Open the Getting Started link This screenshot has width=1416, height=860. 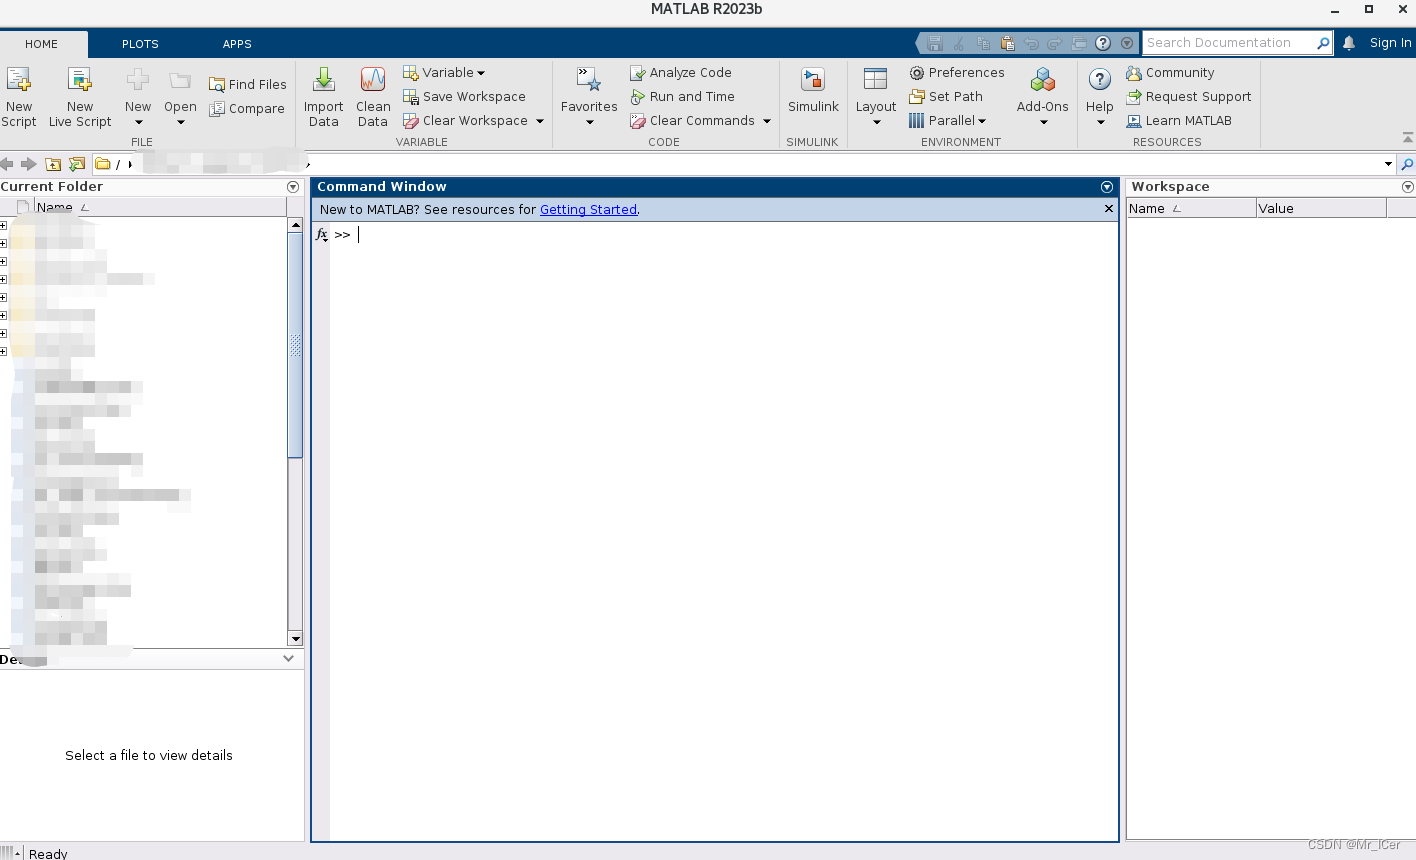pyautogui.click(x=588, y=209)
